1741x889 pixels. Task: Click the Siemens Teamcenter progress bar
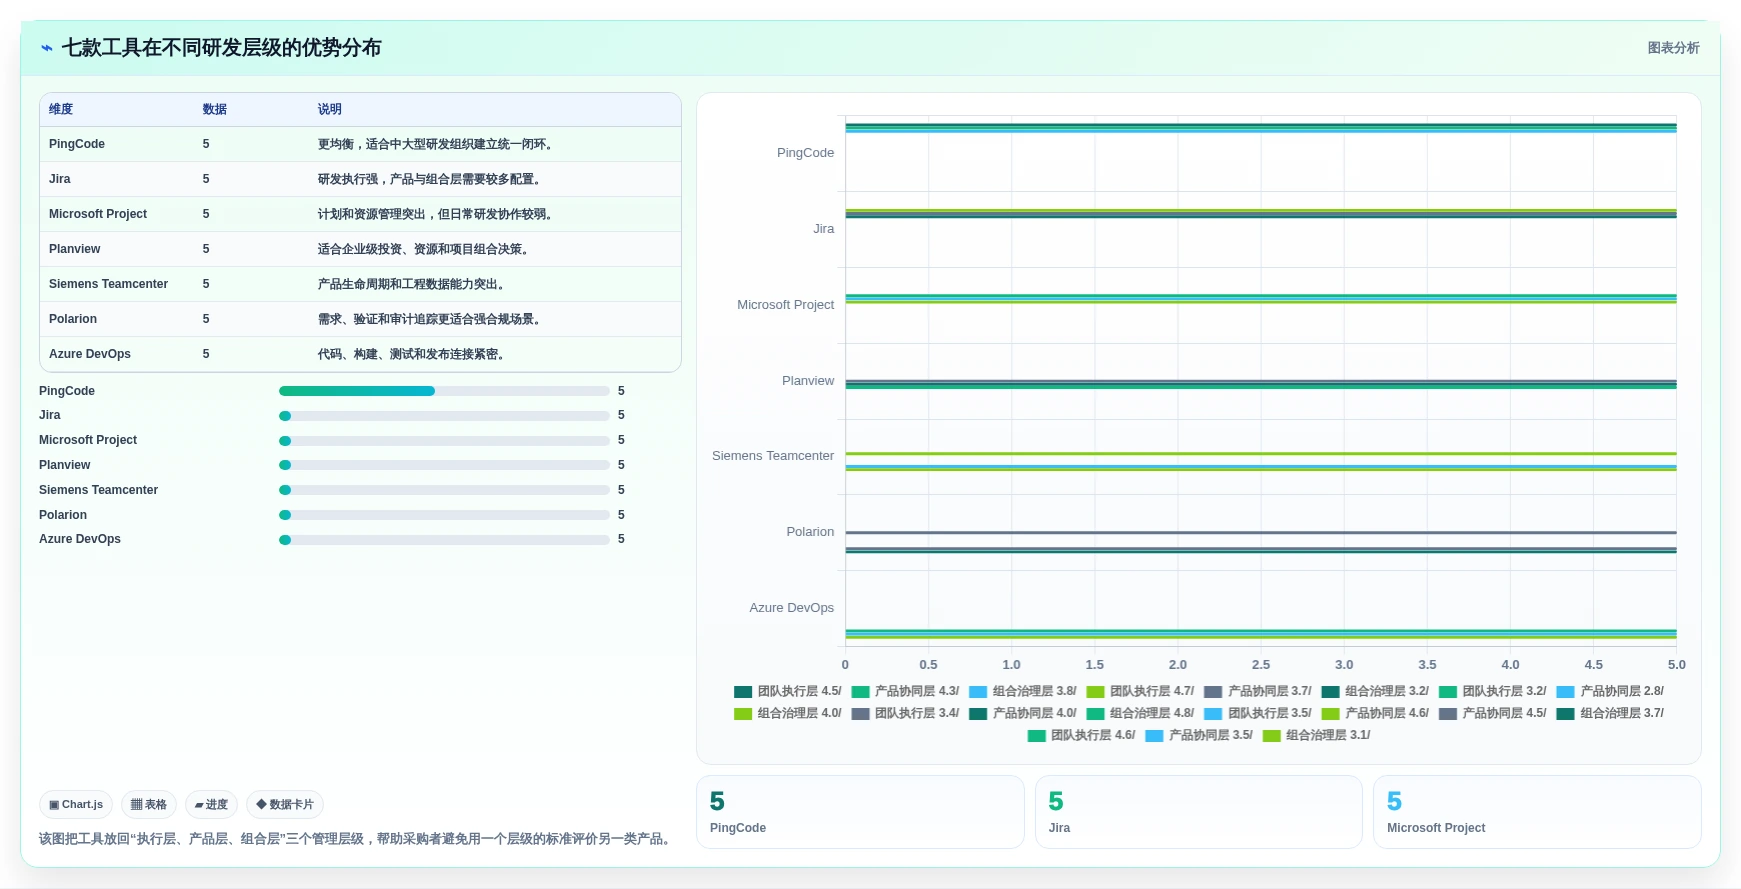(x=444, y=490)
